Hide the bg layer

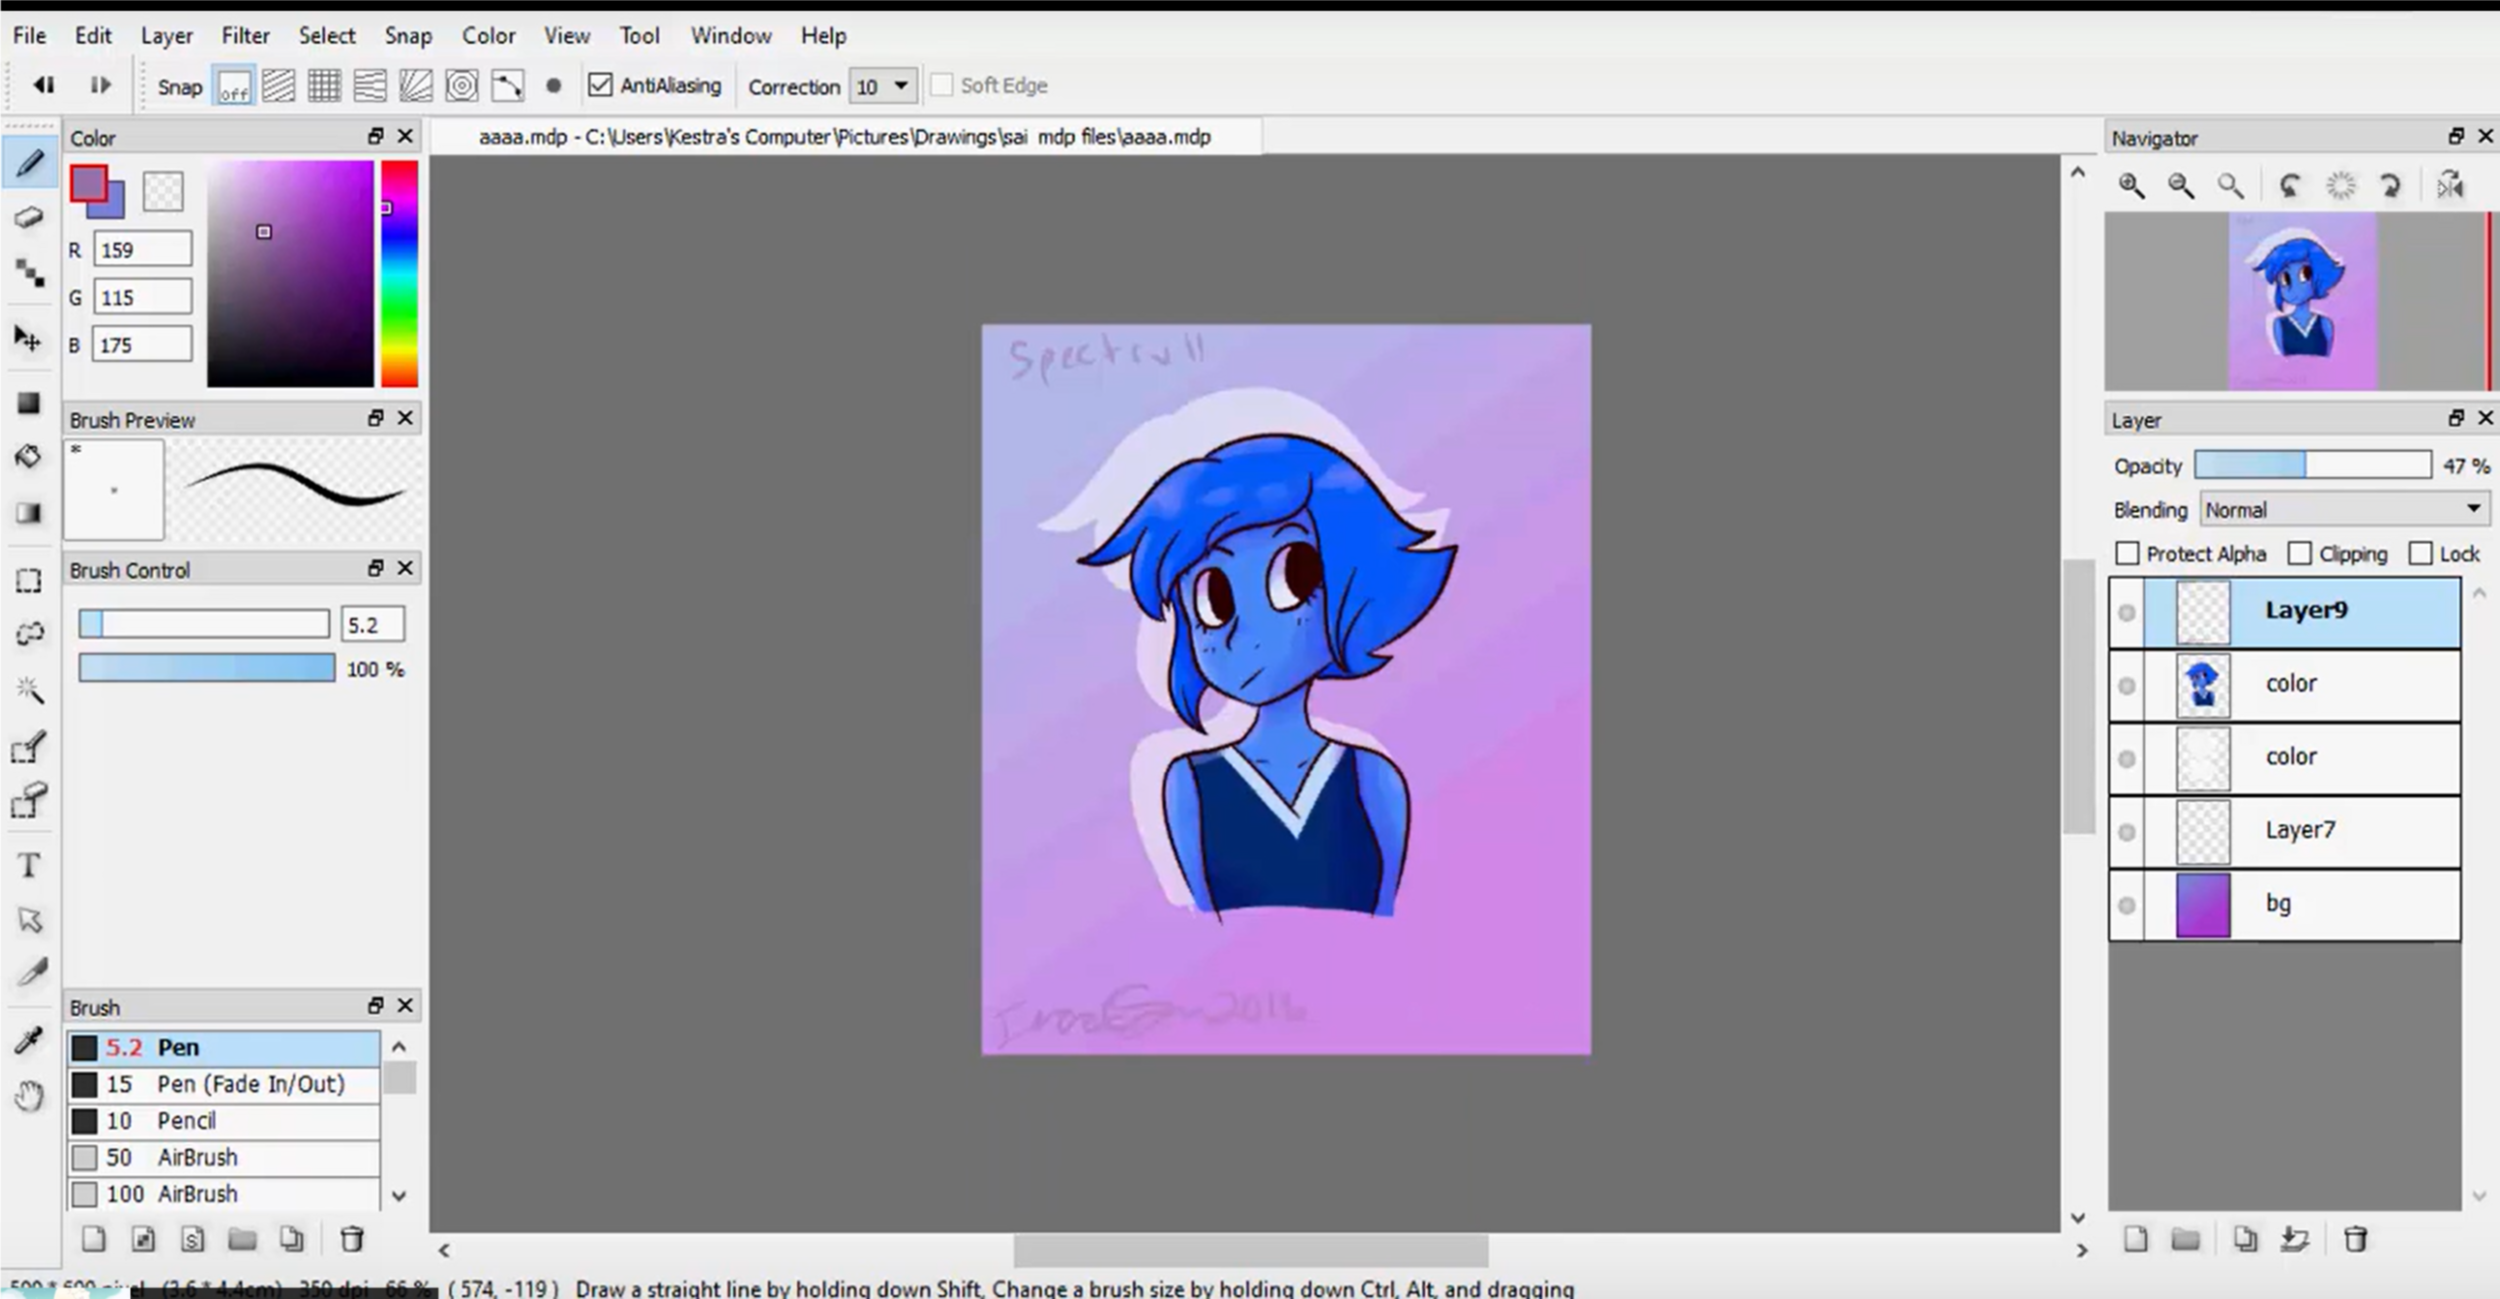(x=2127, y=905)
